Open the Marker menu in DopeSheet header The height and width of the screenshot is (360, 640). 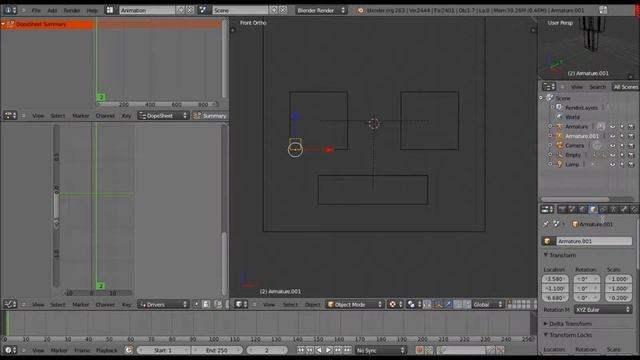[x=81, y=116]
